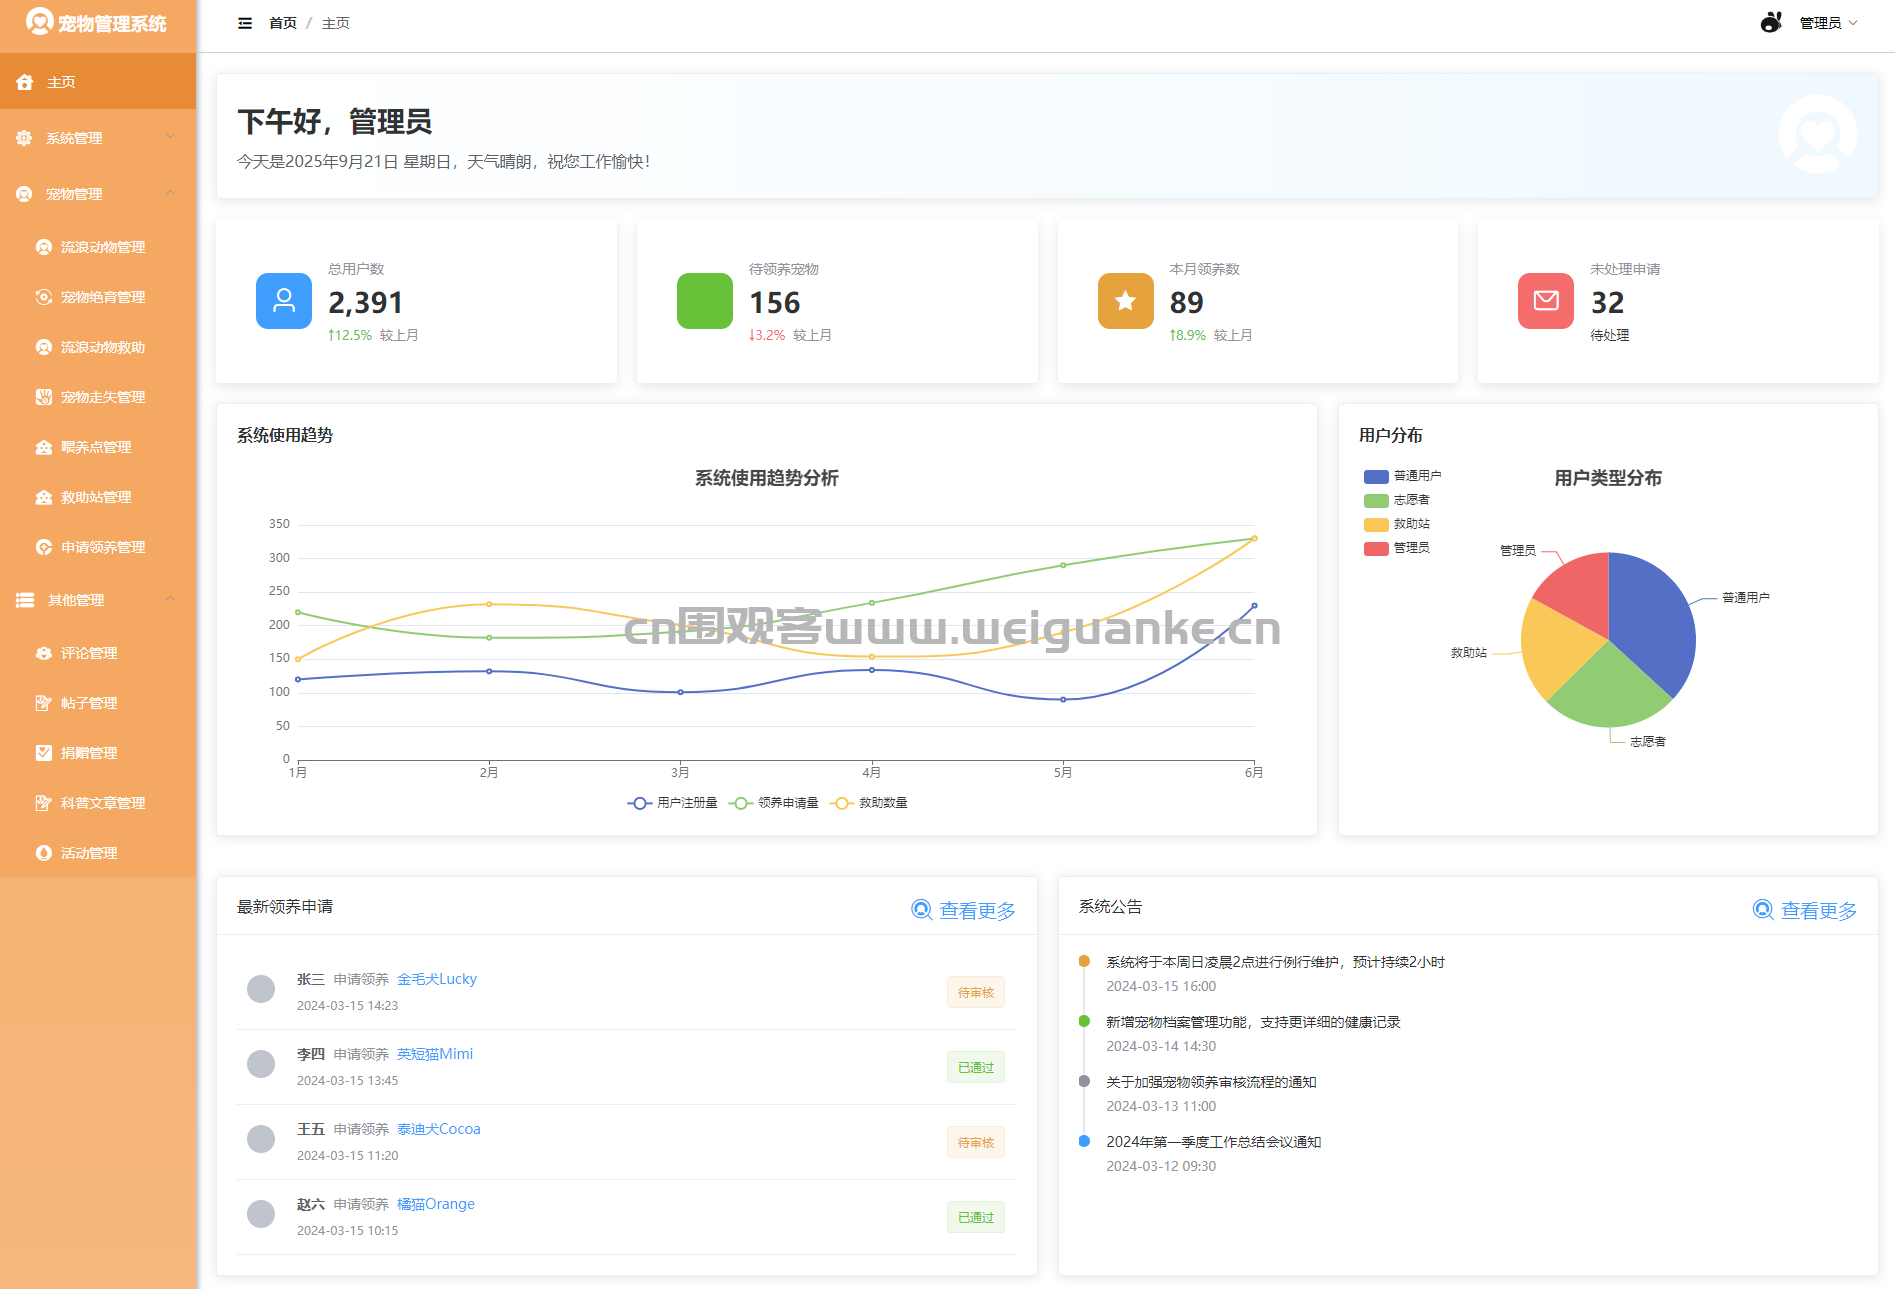Screen dimensions: 1895x1289
Task: Click 待审核 tag on 王五's application
Action: tap(976, 1142)
